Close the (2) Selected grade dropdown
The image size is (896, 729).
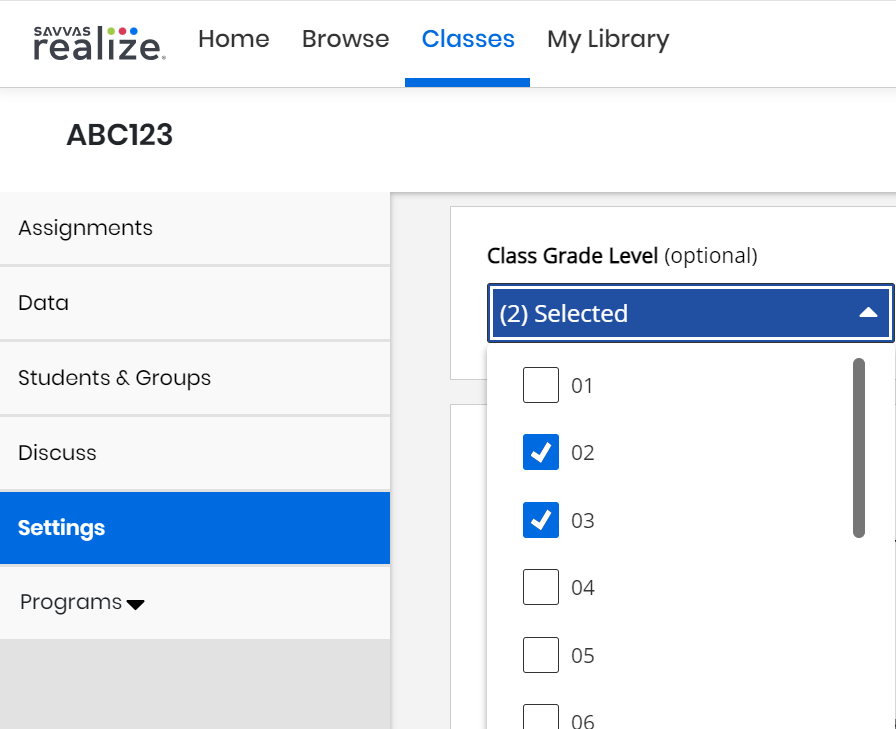point(690,313)
